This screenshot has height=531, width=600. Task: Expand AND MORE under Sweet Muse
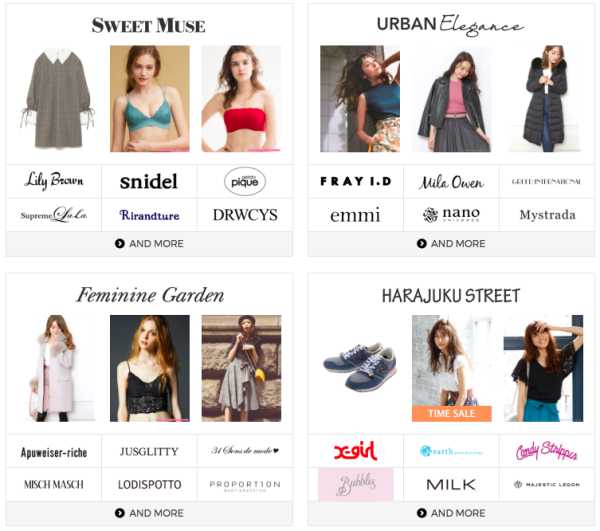coord(149,244)
